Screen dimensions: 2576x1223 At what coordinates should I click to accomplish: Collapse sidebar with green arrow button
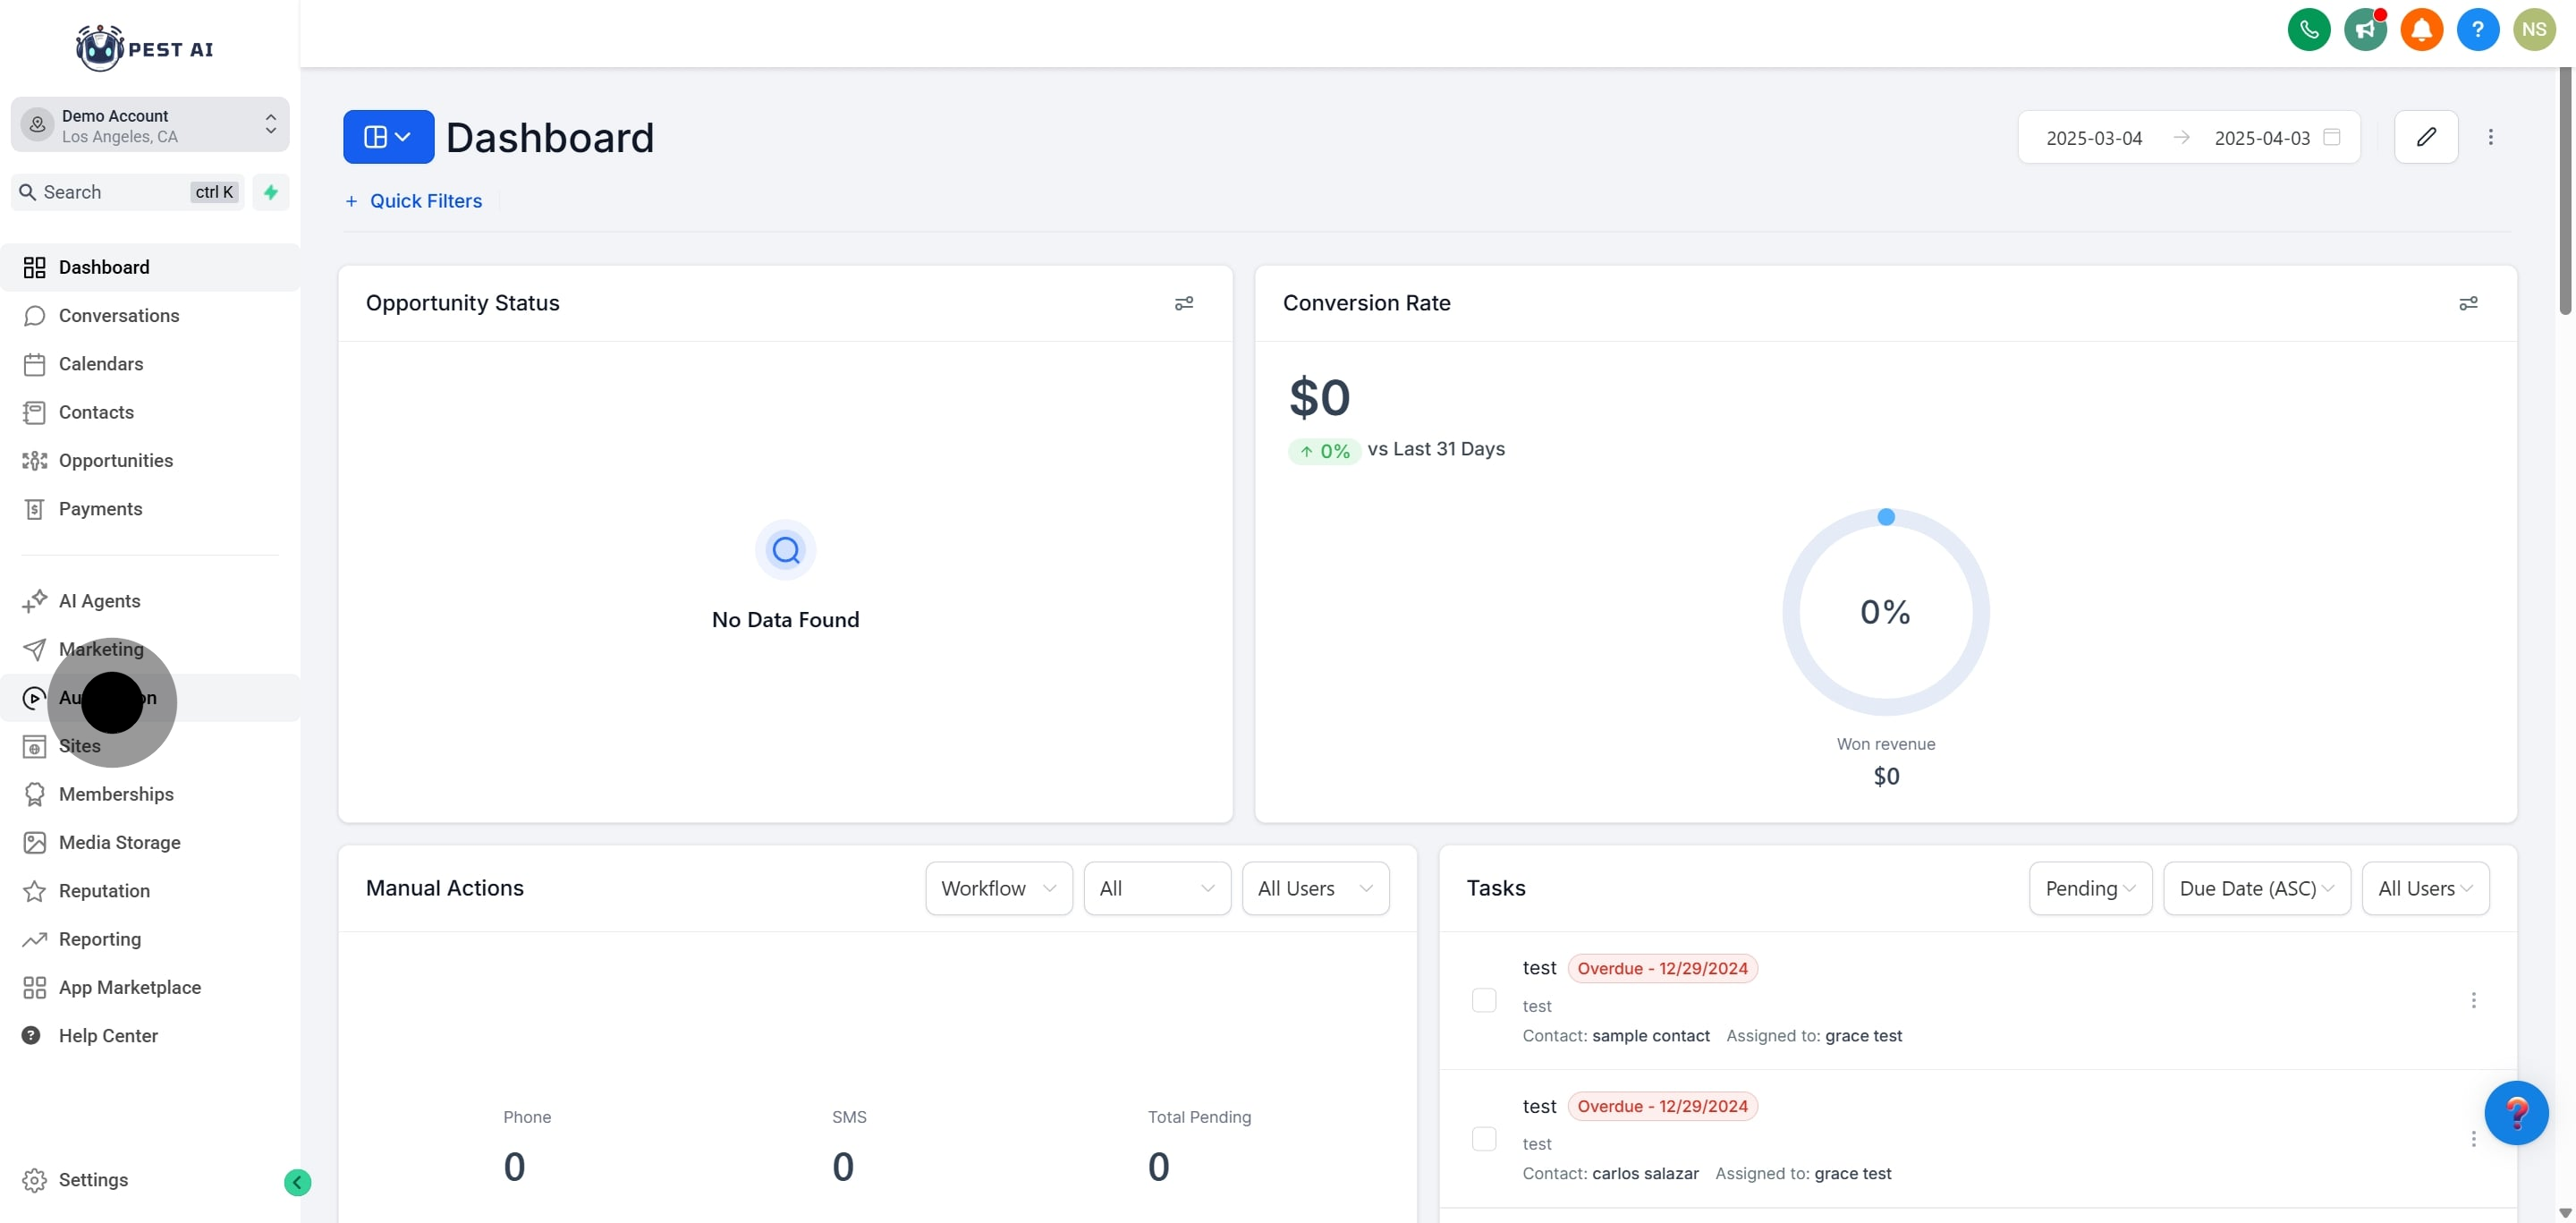[297, 1182]
